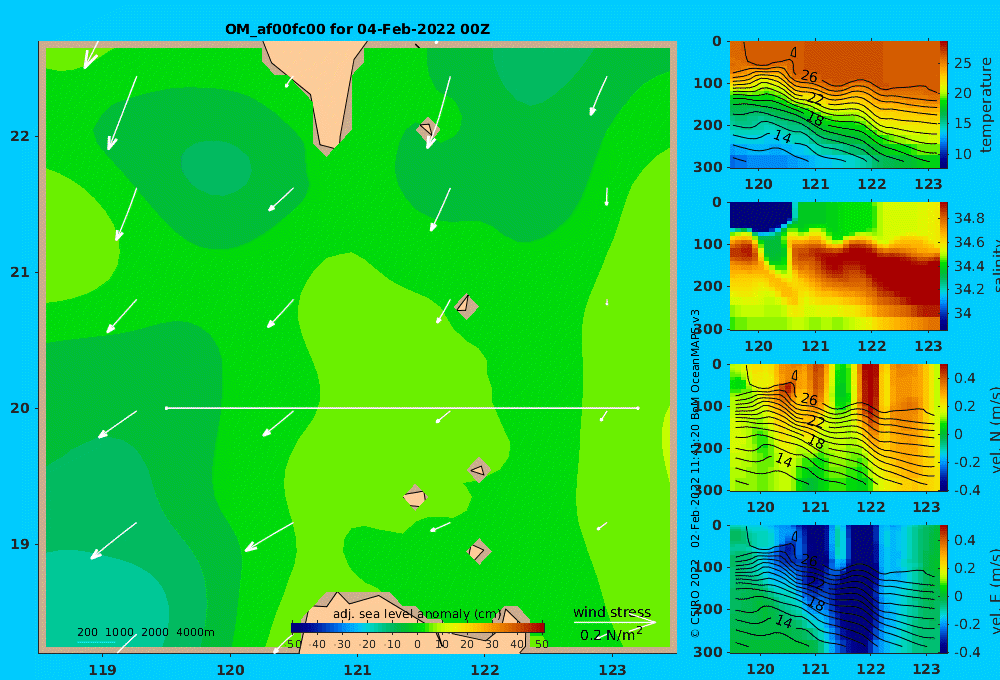
Task: Click the wind stress reference arrow in legend
Action: coord(615,622)
